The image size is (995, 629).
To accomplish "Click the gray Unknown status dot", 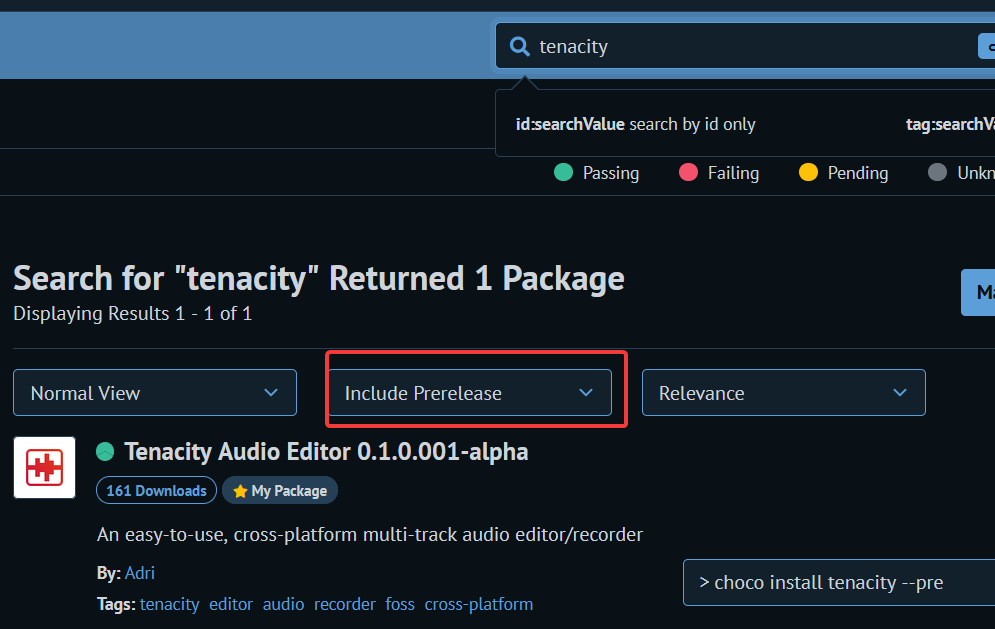I will 936,172.
